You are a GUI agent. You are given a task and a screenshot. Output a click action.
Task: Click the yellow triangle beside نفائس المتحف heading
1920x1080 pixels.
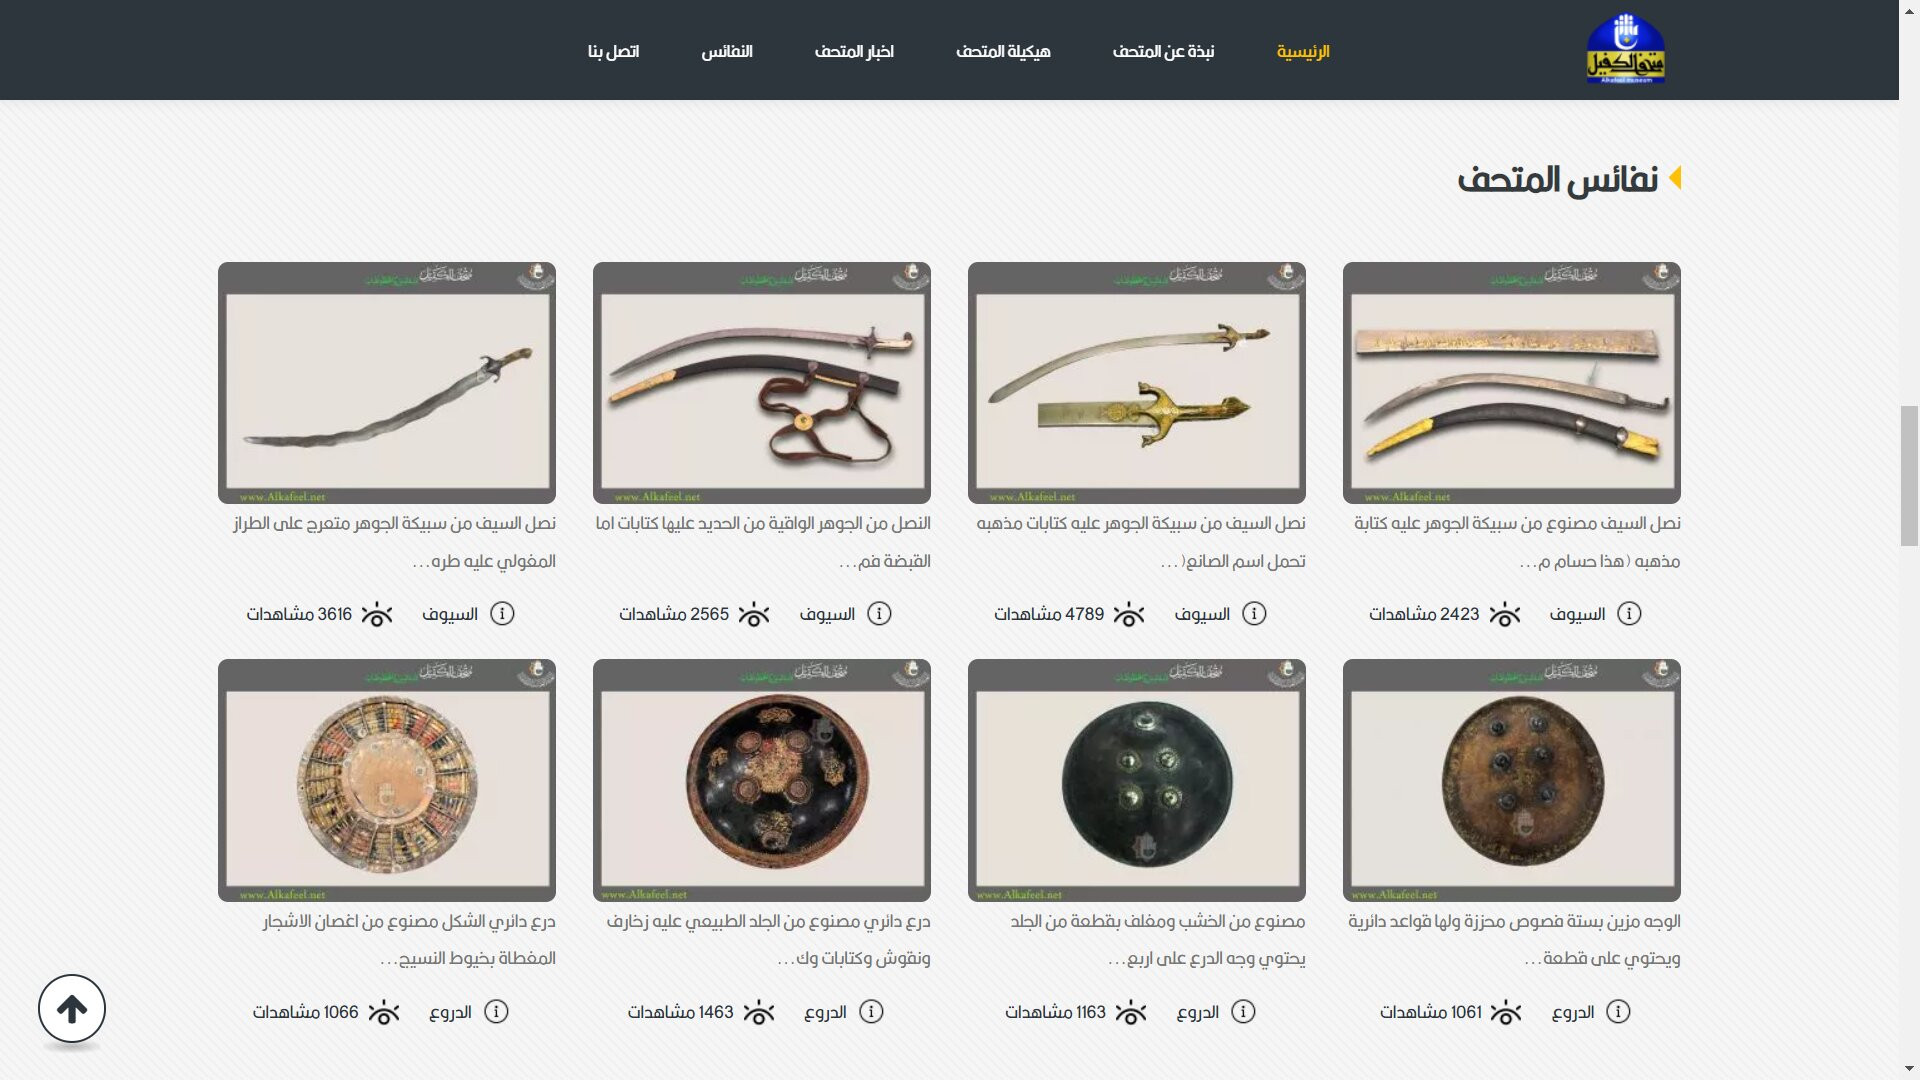pos(1675,178)
